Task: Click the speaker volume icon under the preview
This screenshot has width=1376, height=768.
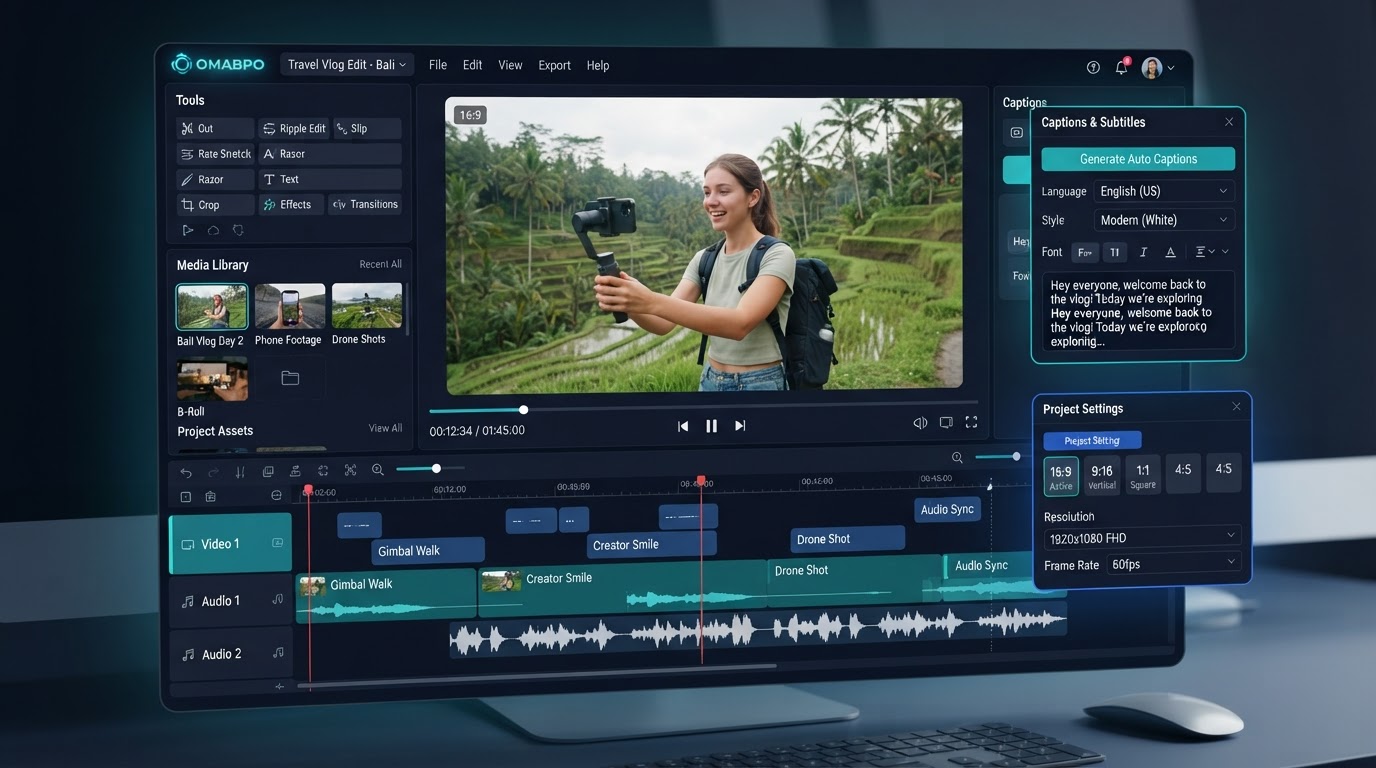Action: coord(920,423)
